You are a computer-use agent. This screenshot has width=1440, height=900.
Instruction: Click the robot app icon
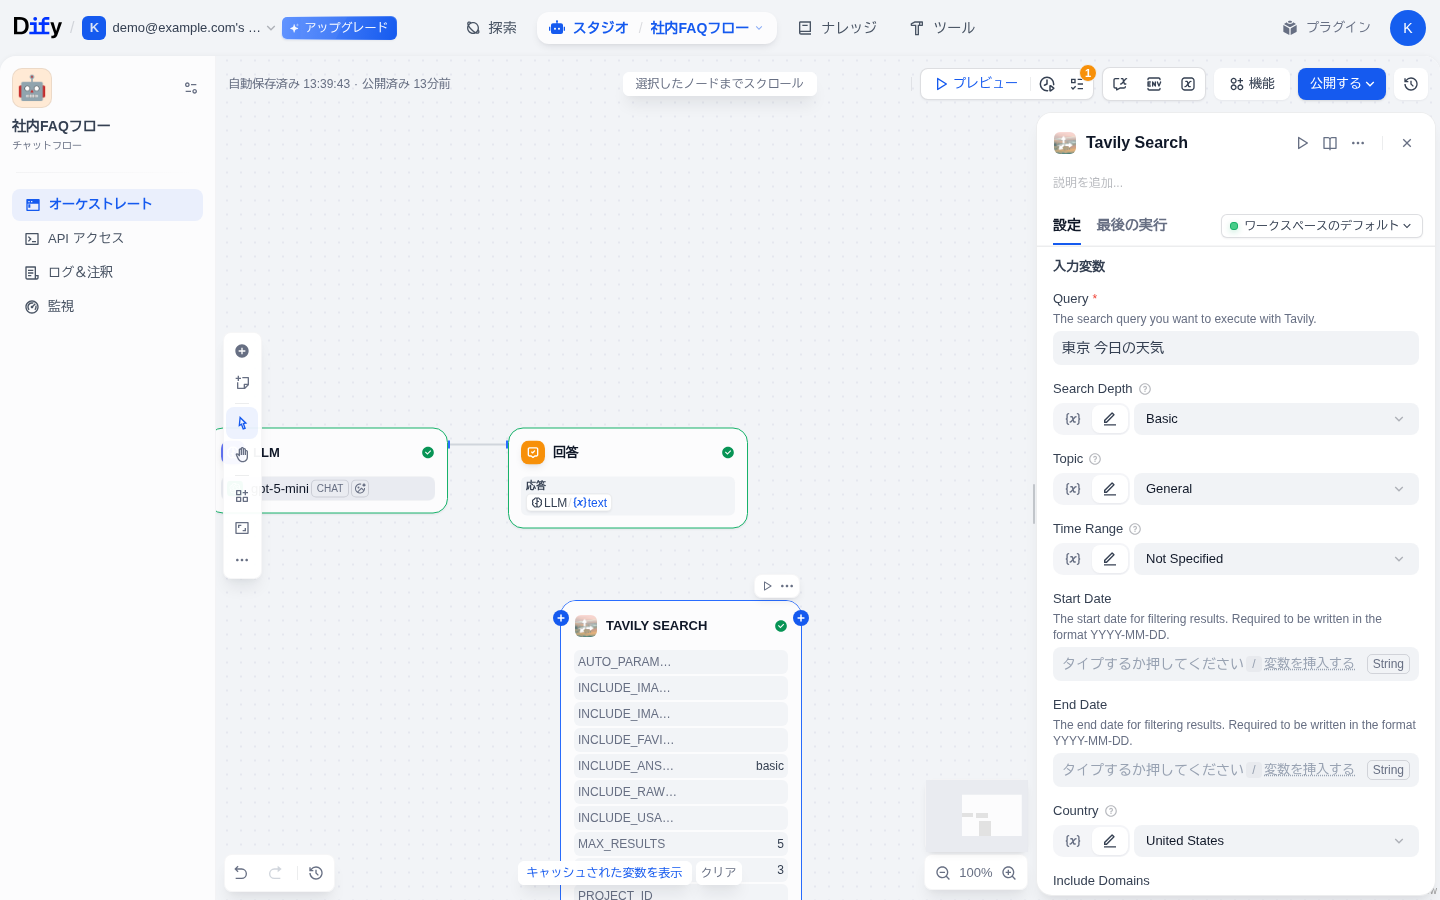pyautogui.click(x=32, y=88)
